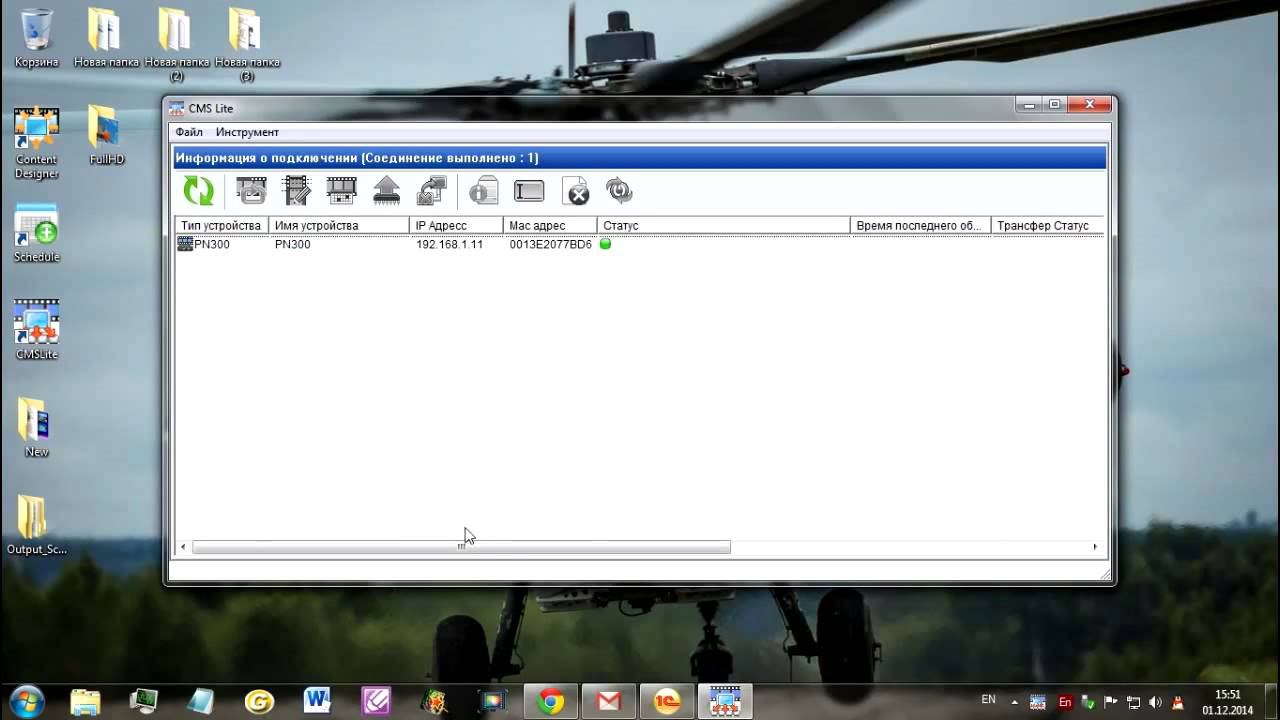
Task: Click the green status indicator of PN300
Action: [x=605, y=244]
